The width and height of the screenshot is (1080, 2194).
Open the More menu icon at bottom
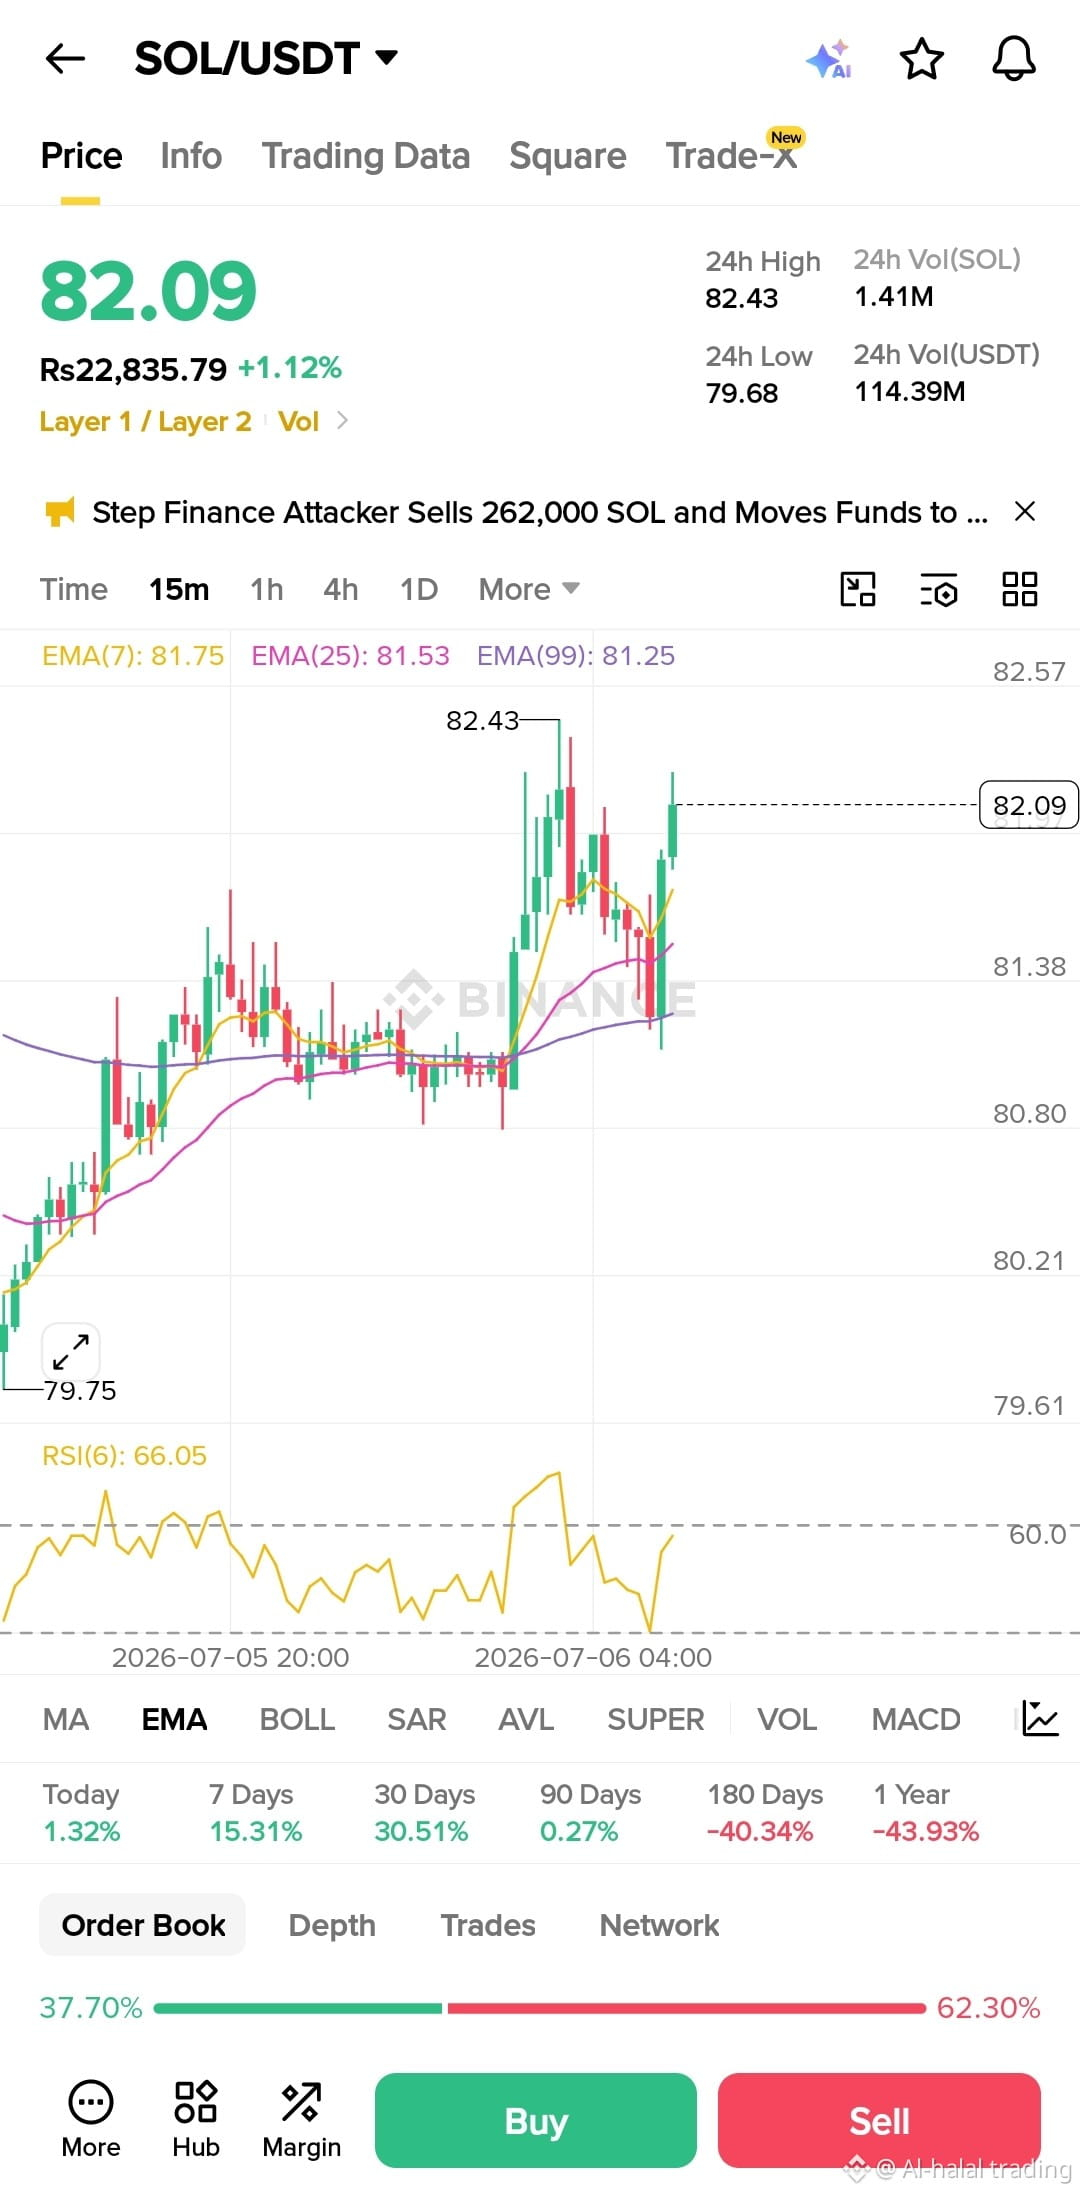(x=91, y=2120)
